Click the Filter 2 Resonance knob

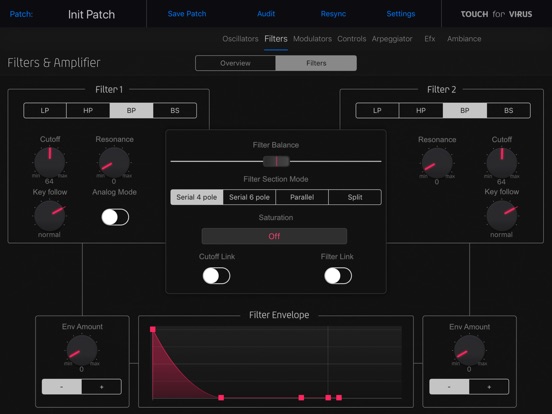pyautogui.click(x=437, y=163)
